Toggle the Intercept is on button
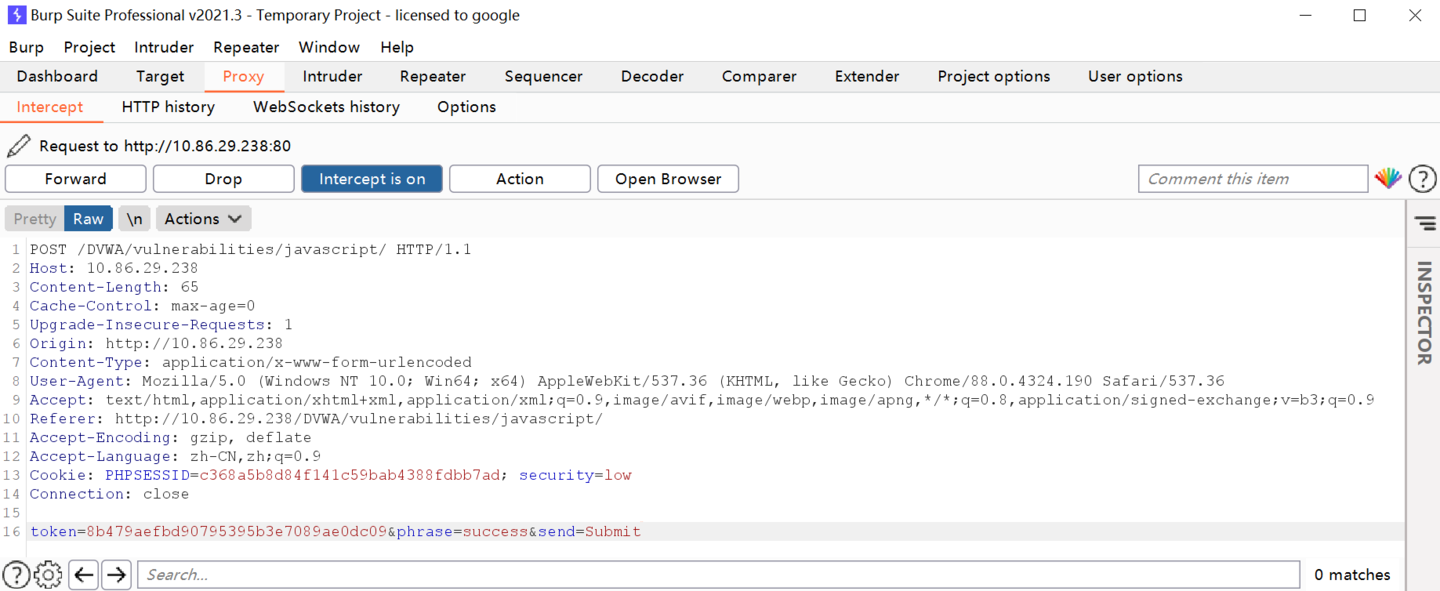 click(372, 179)
